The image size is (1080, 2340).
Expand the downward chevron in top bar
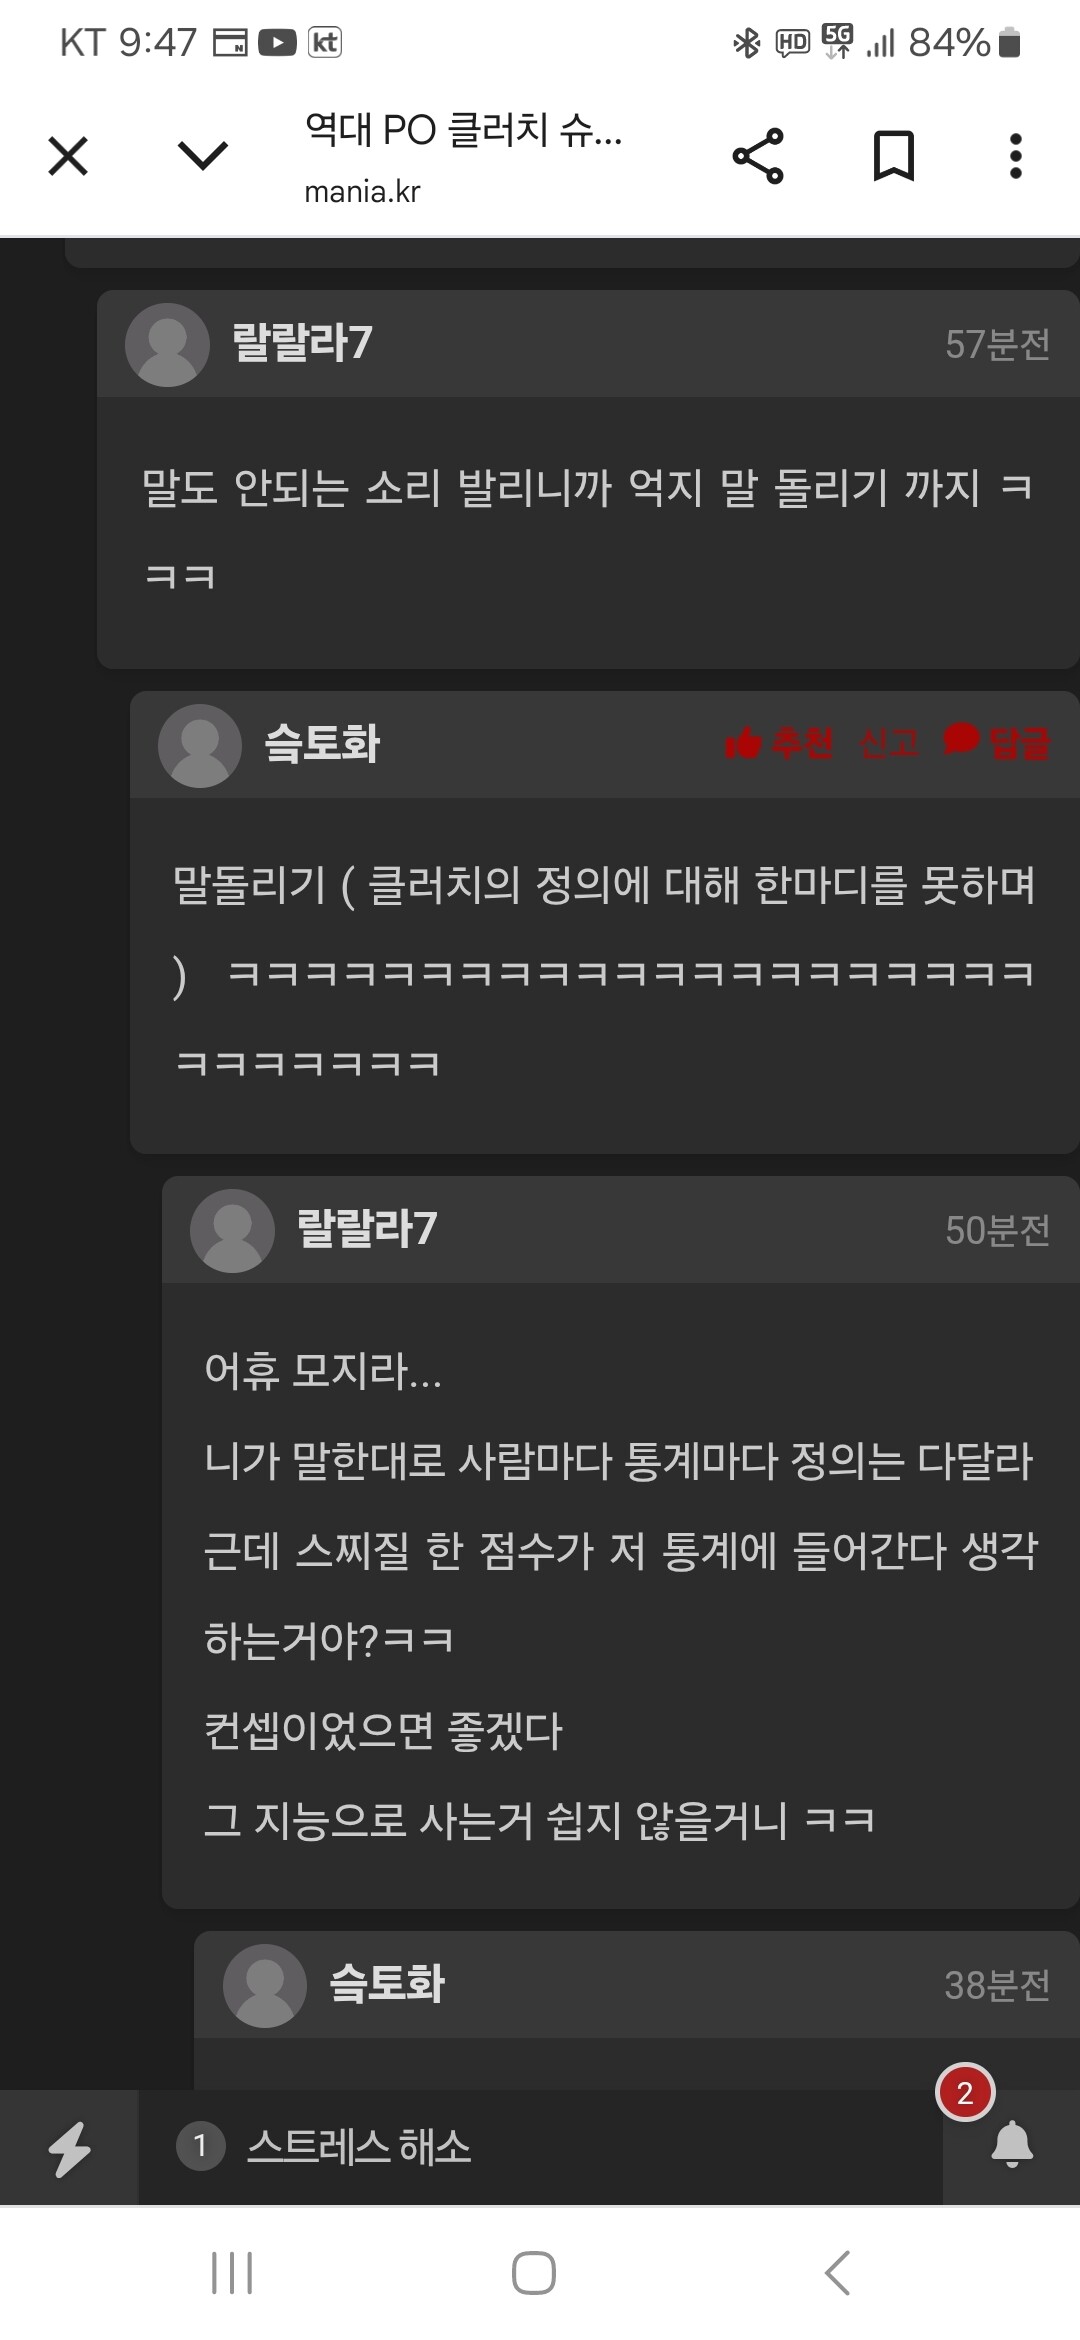203,156
